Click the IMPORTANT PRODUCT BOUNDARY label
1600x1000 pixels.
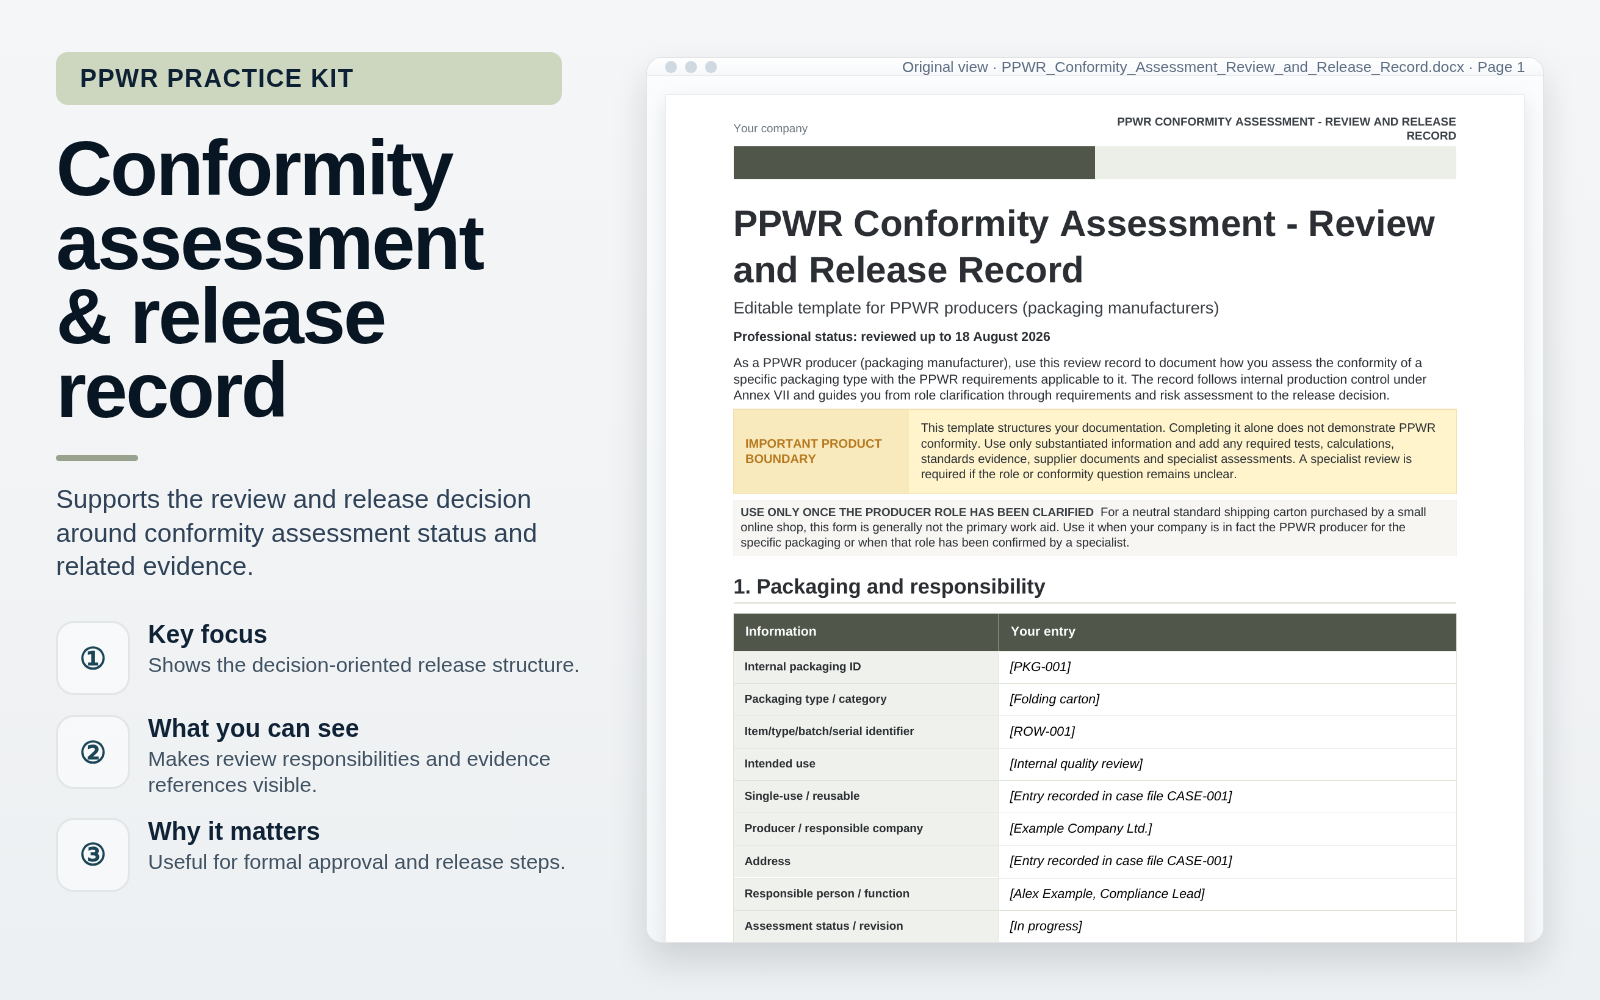pos(813,451)
